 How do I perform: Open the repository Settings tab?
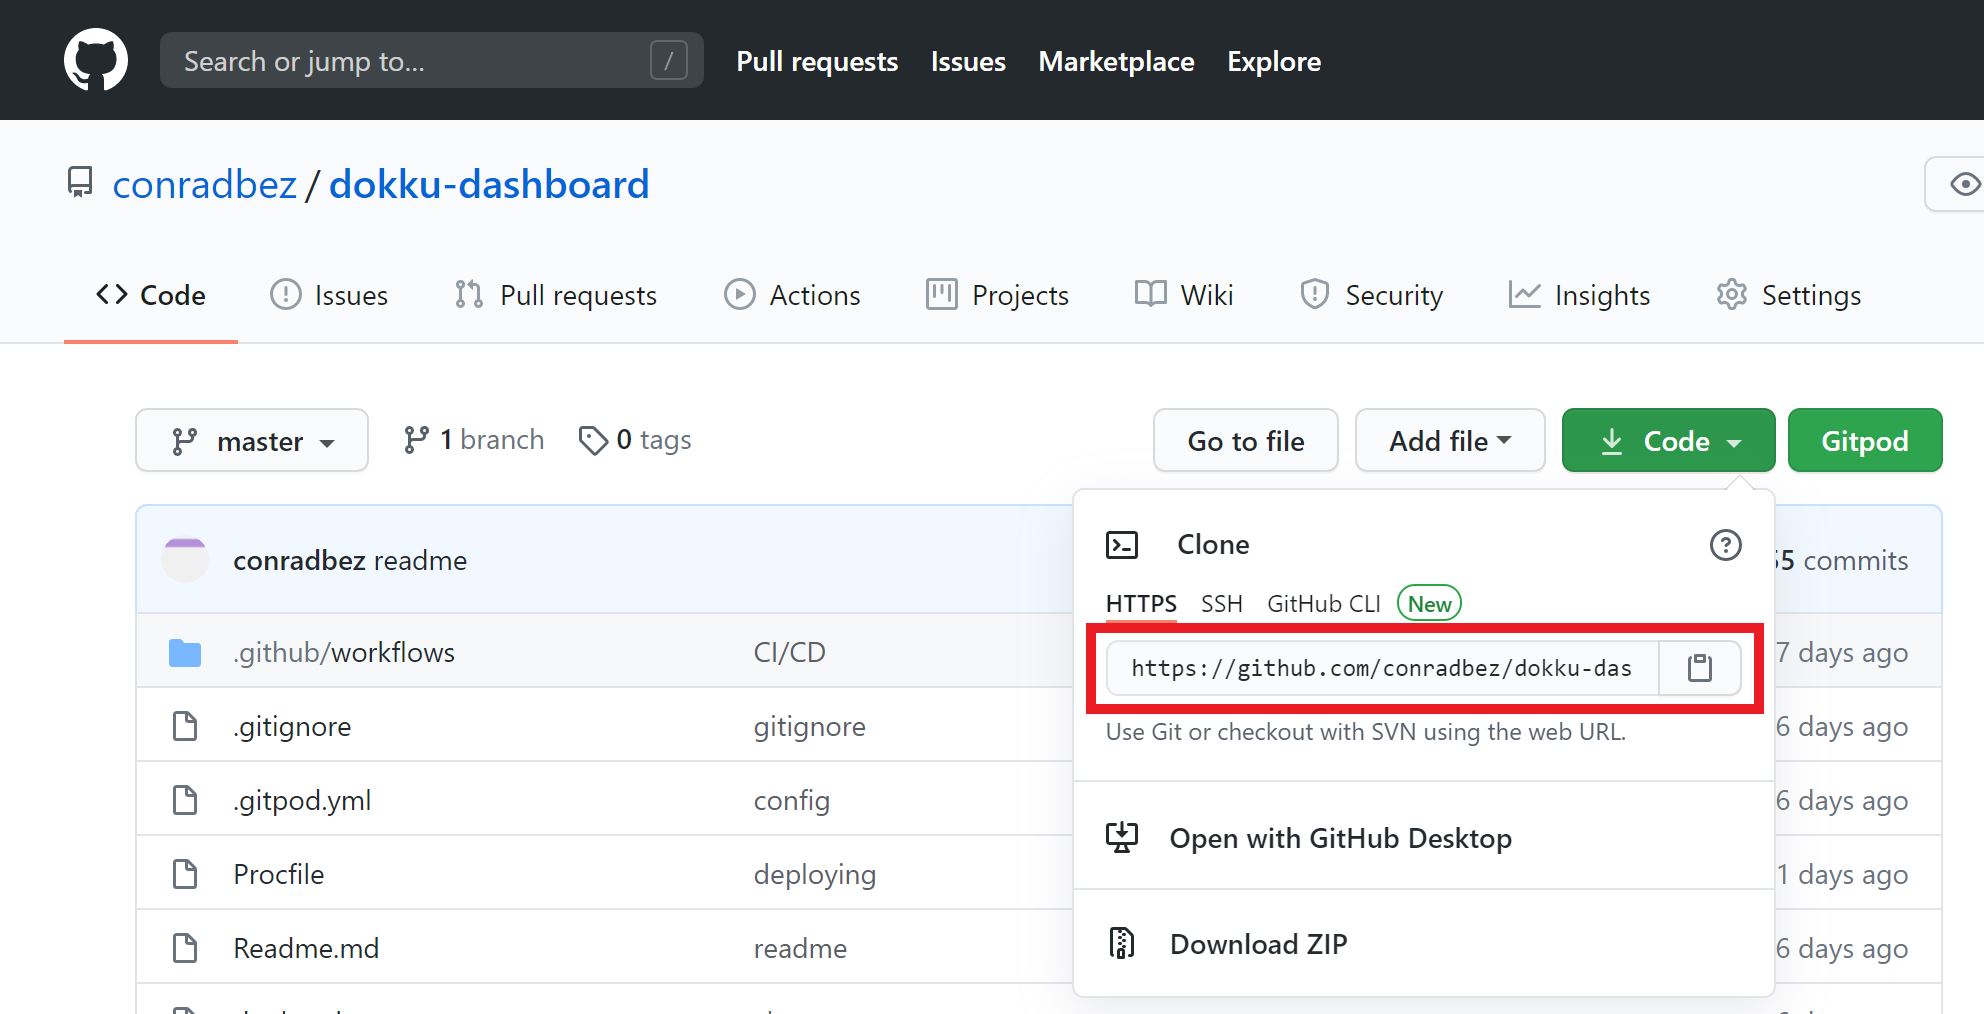[1788, 295]
